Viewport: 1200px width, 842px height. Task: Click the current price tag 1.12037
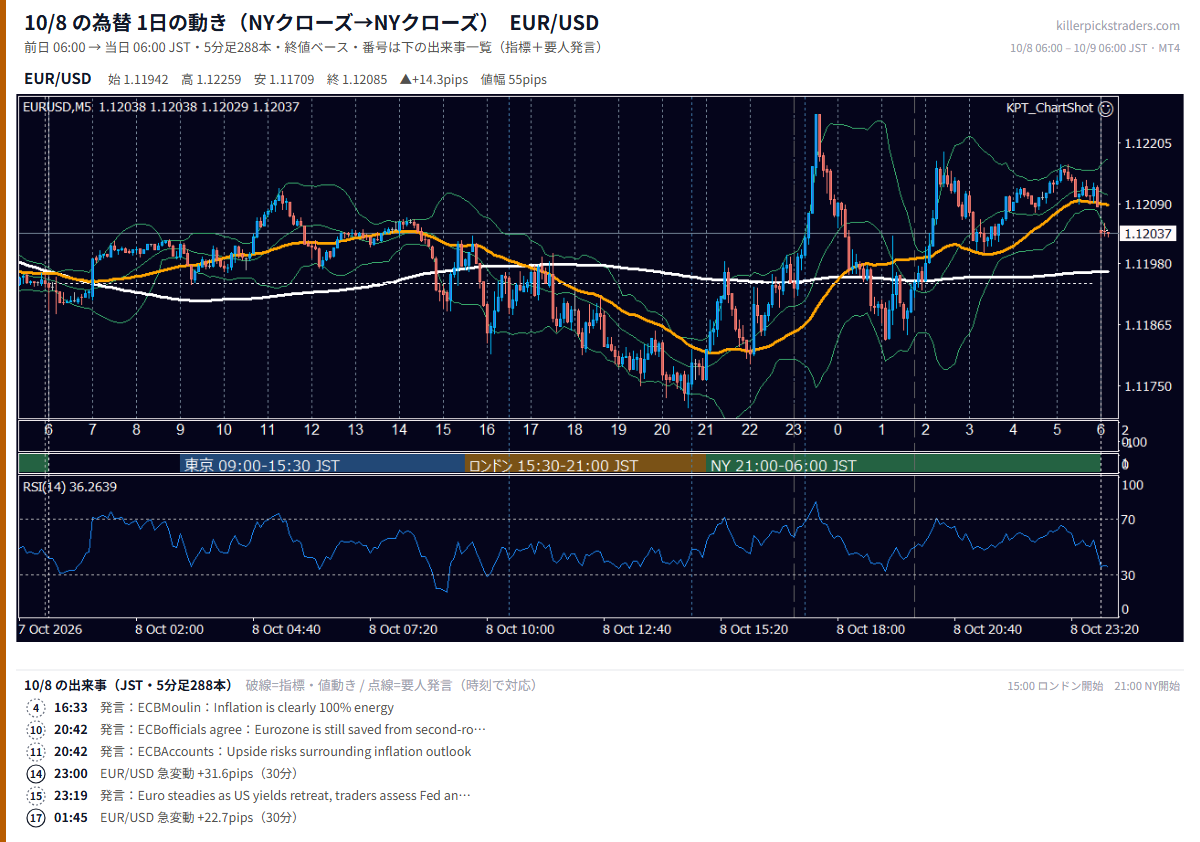coord(1148,234)
